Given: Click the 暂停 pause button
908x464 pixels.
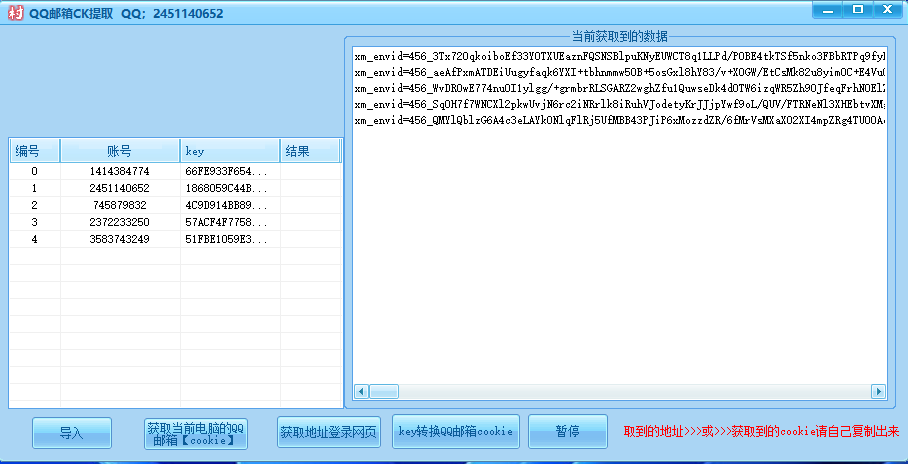Looking at the screenshot, I should coord(567,432).
